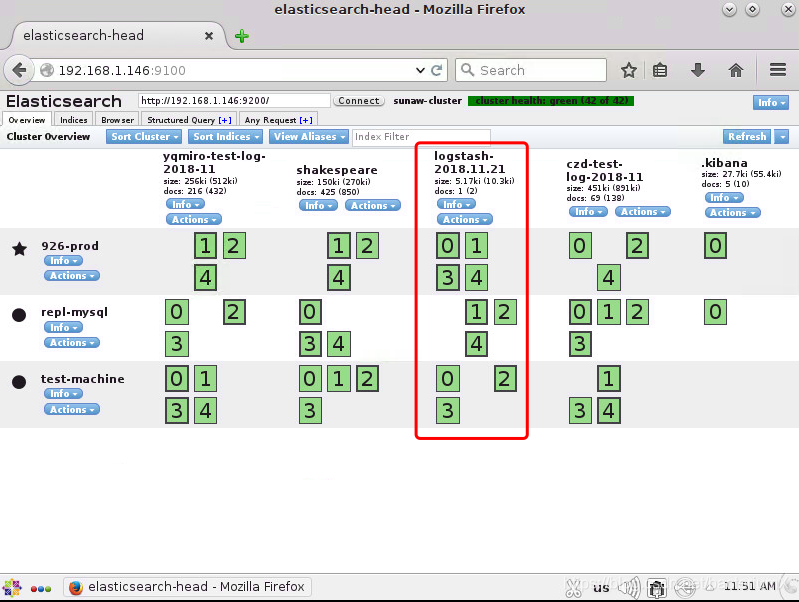Switch to the Overview tab
Screen dimensions: 799x602
coord(27,120)
